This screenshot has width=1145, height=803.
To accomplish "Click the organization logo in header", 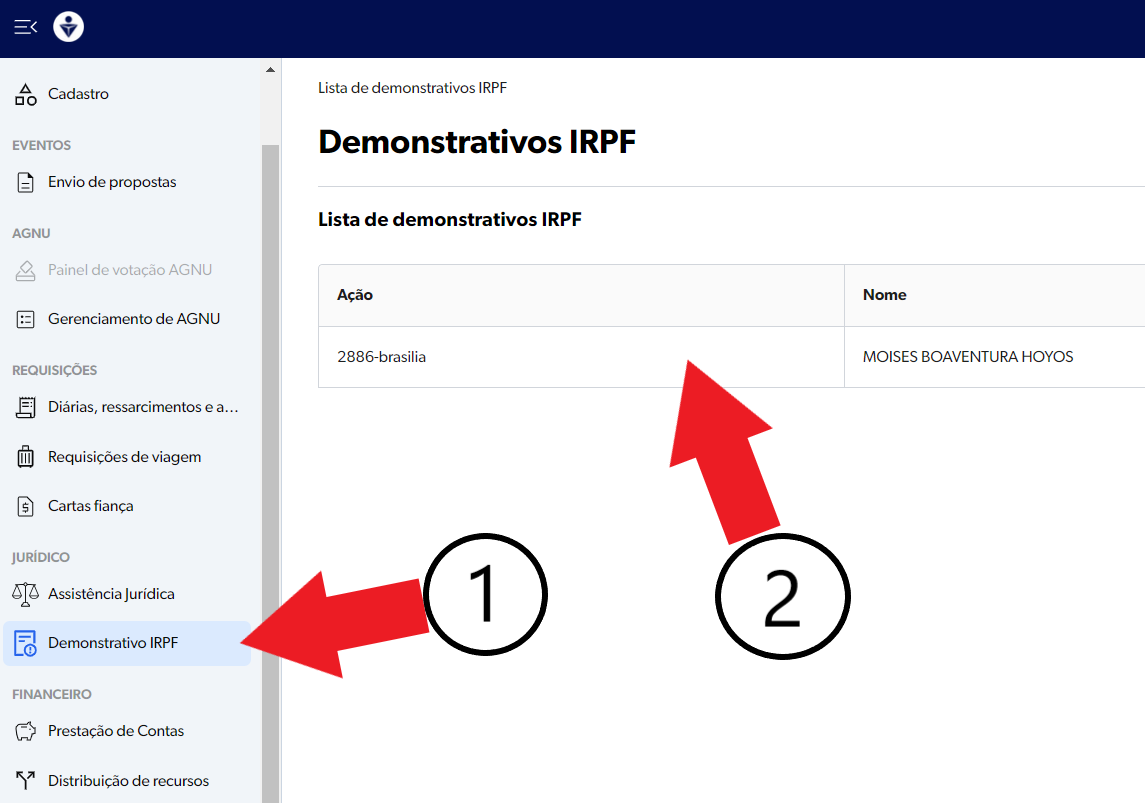I will (68, 27).
